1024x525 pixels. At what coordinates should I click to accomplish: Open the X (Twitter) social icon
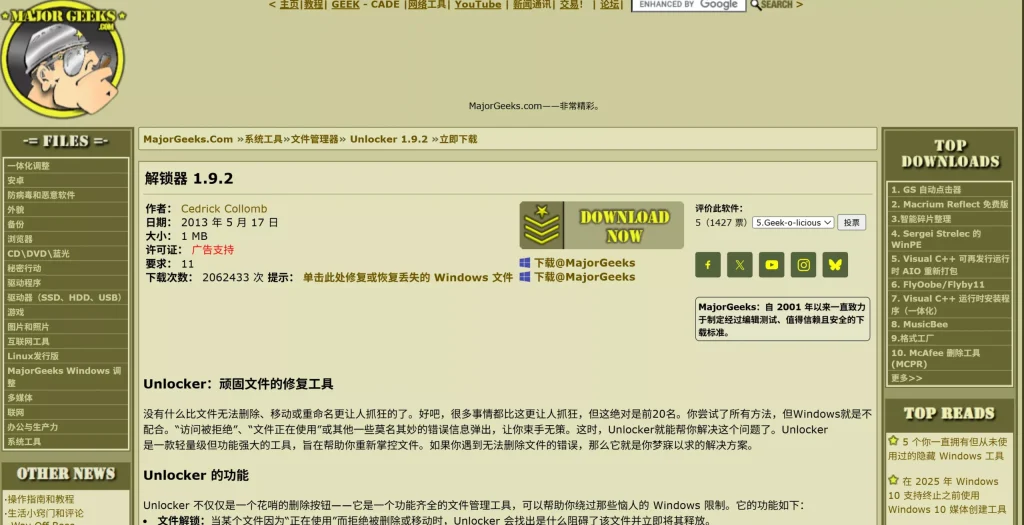(740, 265)
